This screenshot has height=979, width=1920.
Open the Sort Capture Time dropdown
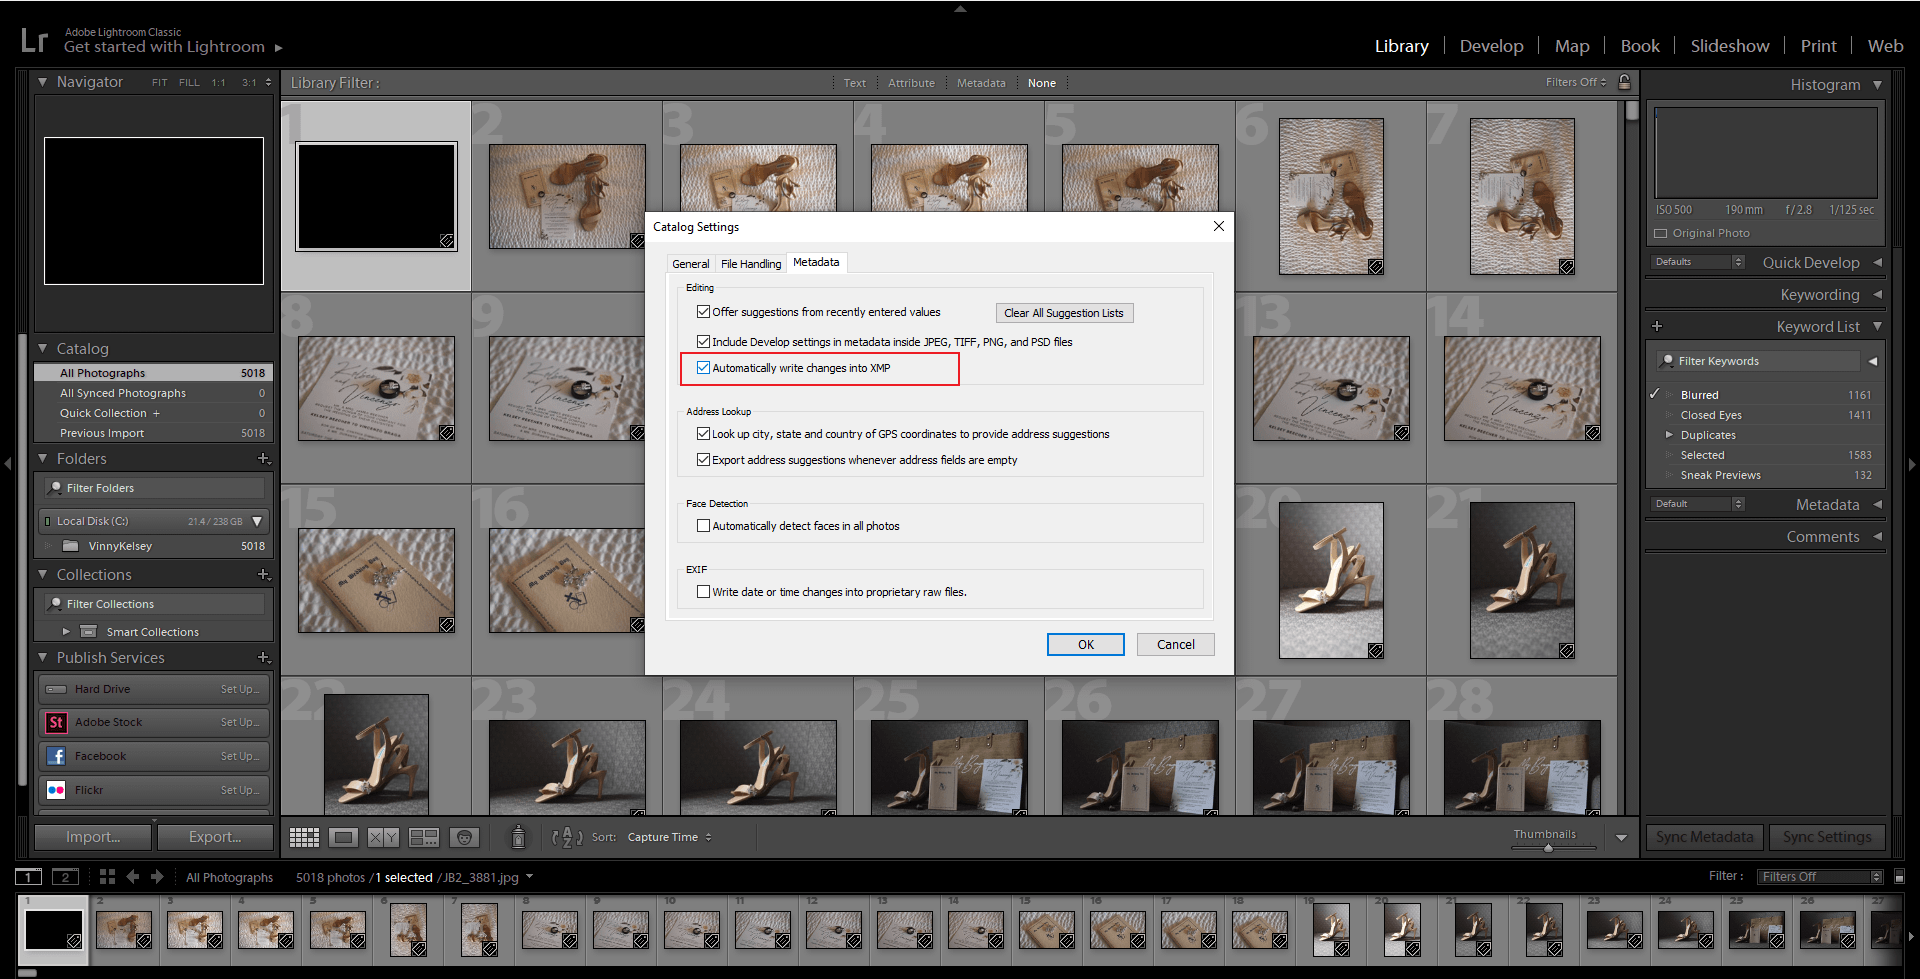click(x=669, y=837)
